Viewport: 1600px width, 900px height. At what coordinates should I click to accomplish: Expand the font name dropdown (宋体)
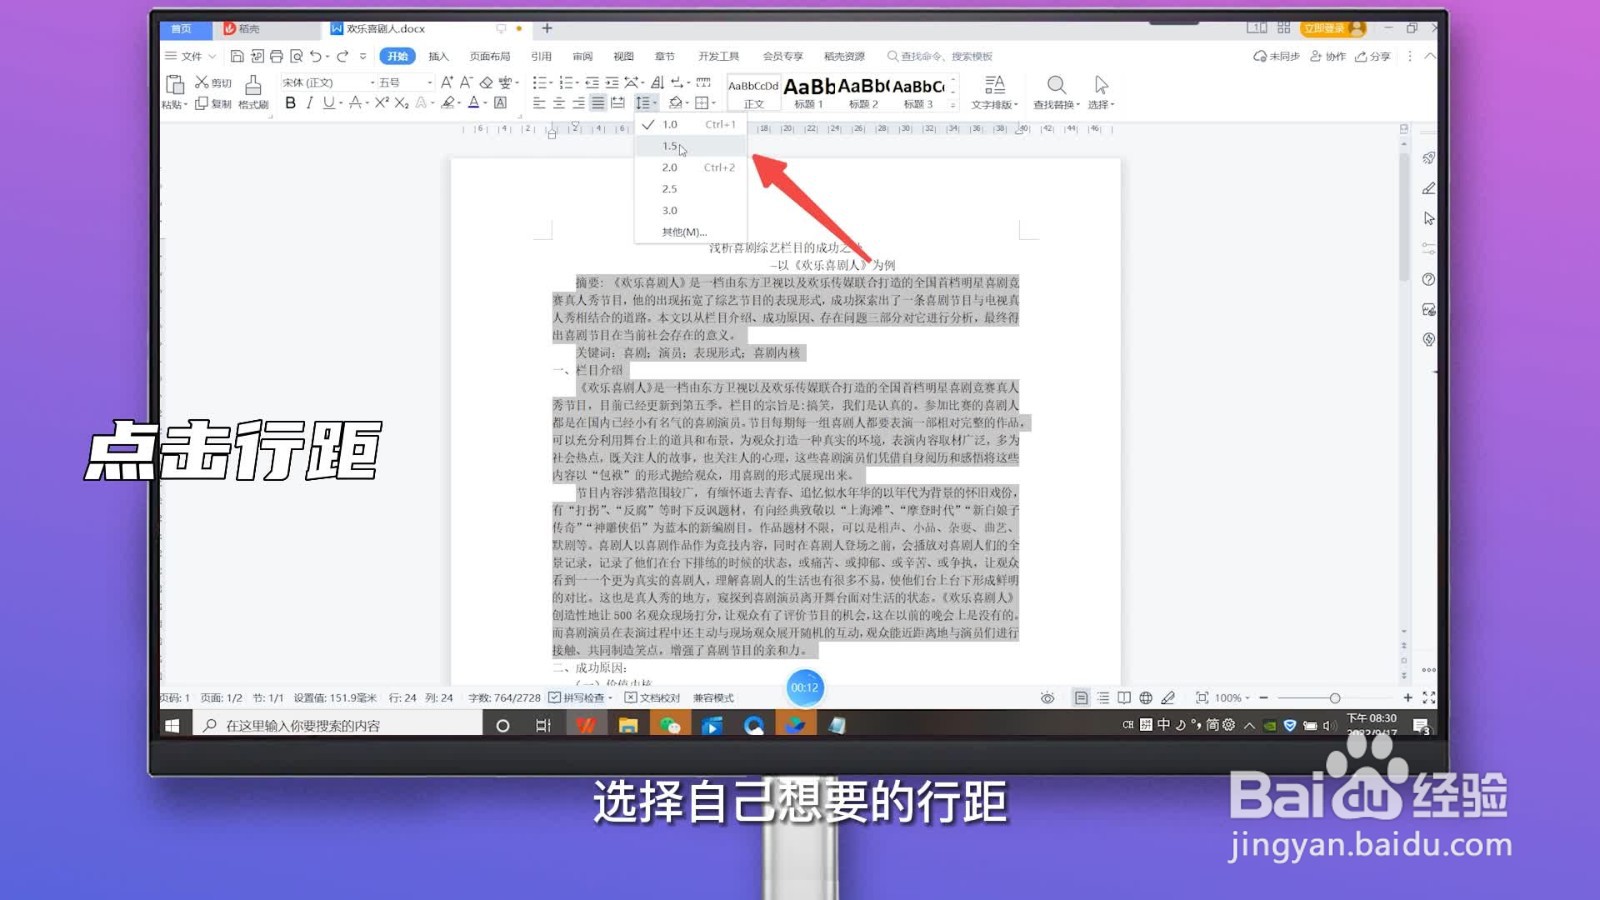[x=372, y=81]
